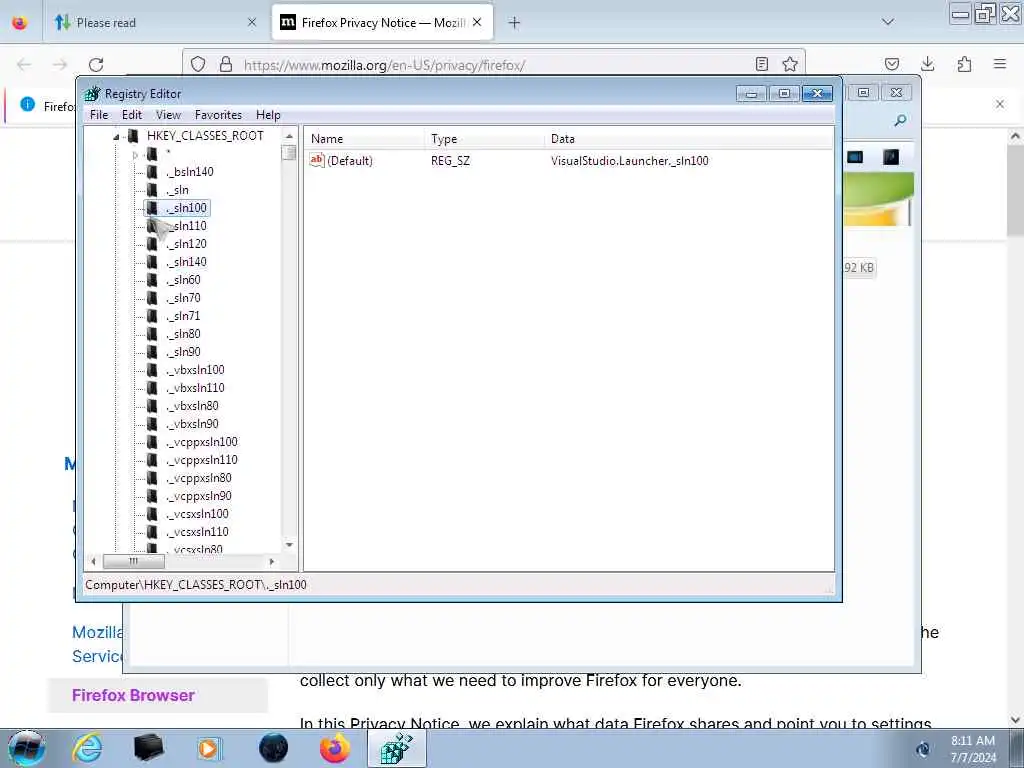Select the ._vcsxsln100 registry key

(197, 513)
